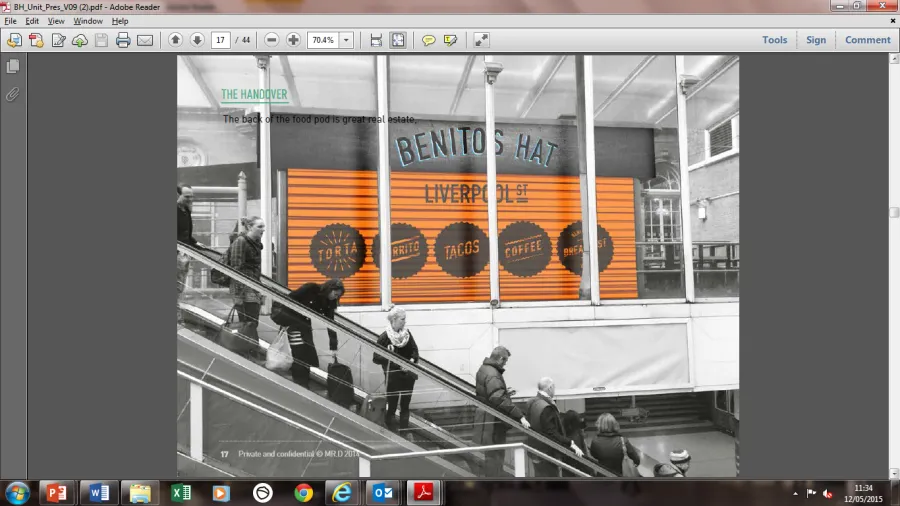
Task: Open the zoom level dropdown
Action: coord(346,40)
